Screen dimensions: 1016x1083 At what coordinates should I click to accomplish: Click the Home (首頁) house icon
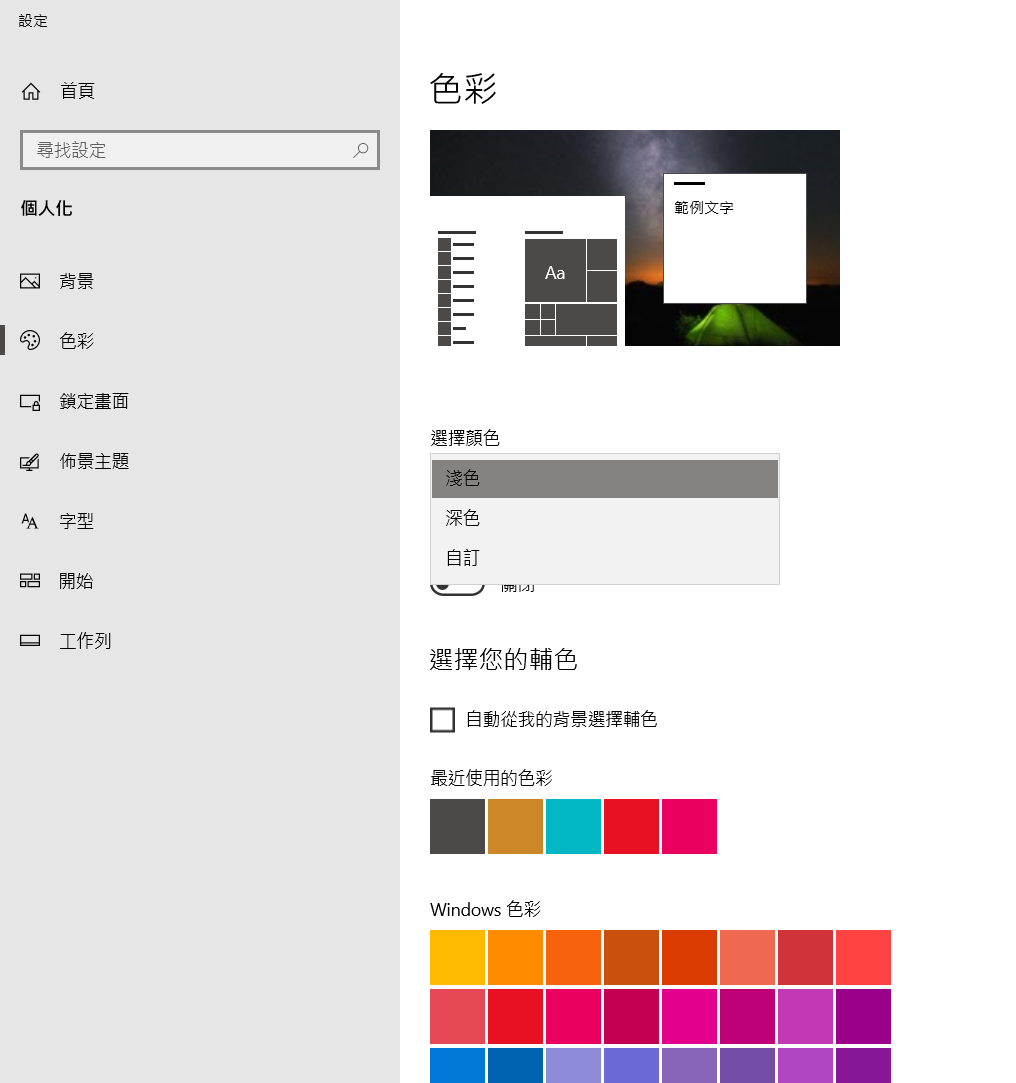pyautogui.click(x=30, y=91)
